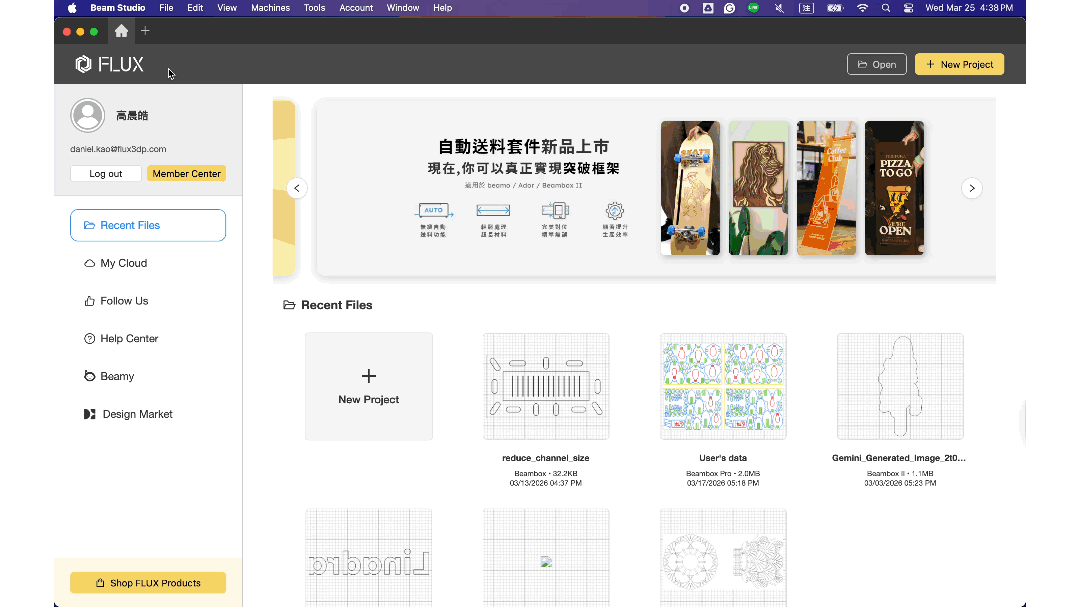
Task: Click the Pizza To Go banner image
Action: point(894,188)
